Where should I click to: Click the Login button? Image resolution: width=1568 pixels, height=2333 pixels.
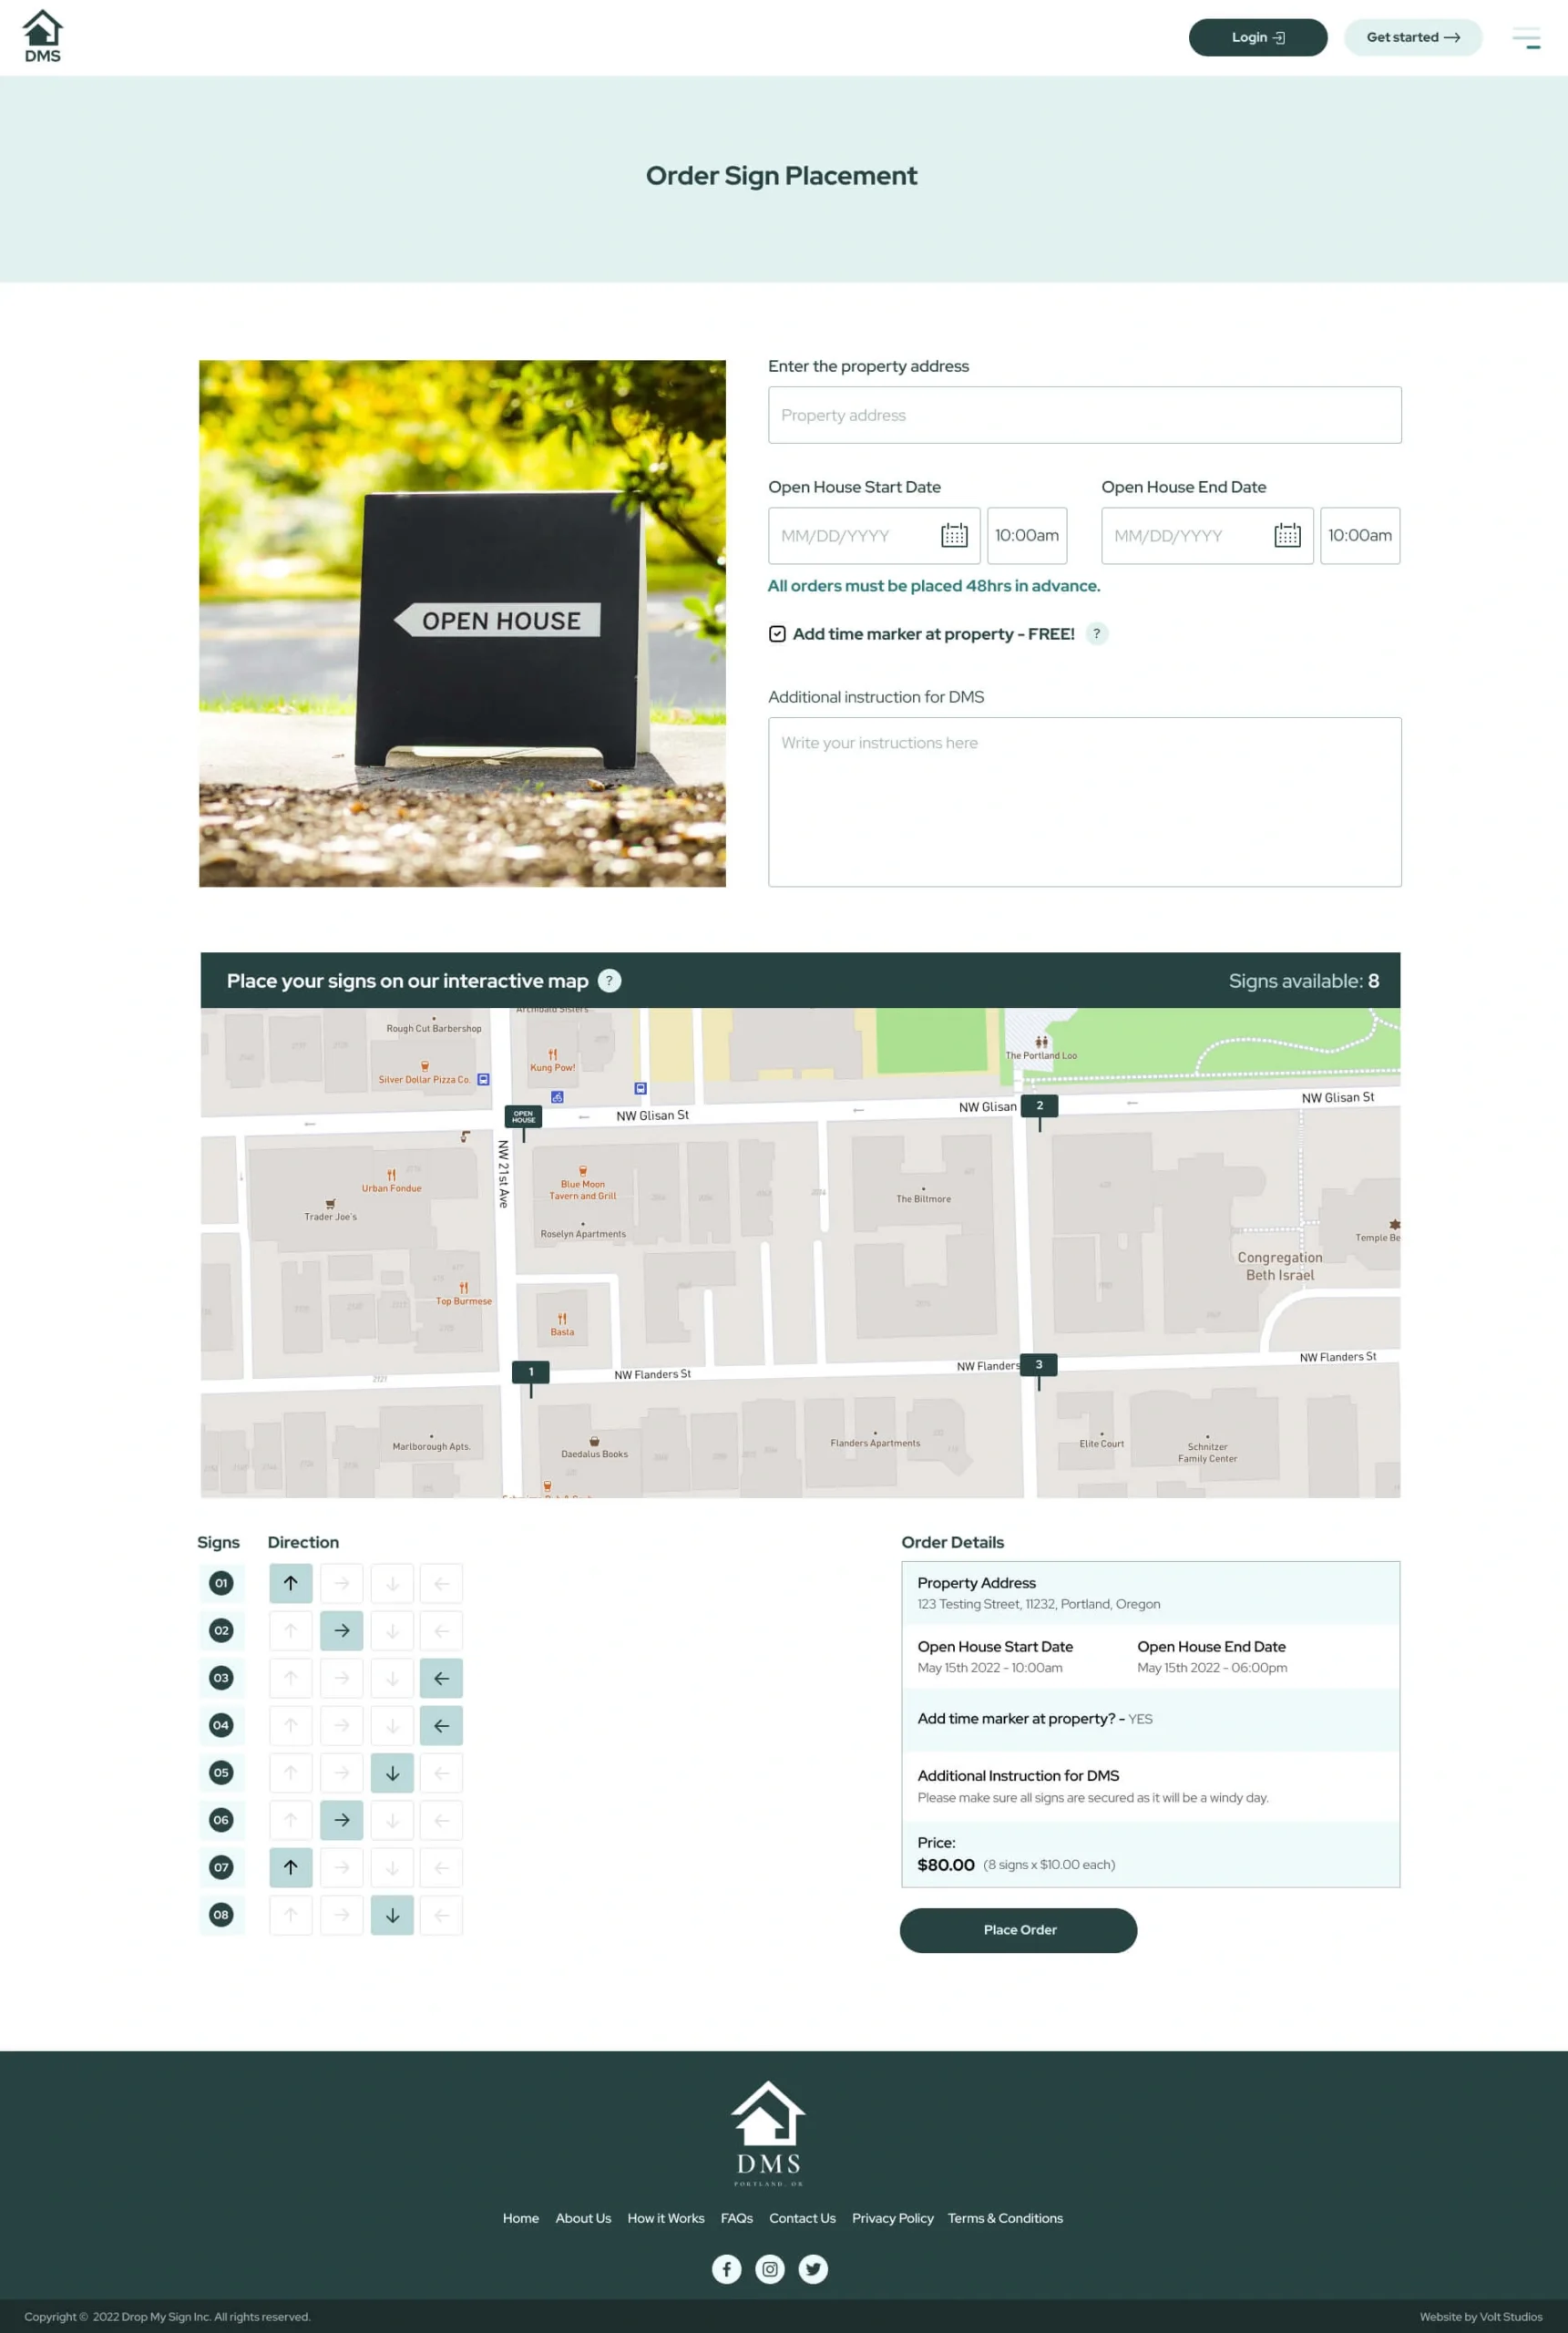[x=1257, y=38]
